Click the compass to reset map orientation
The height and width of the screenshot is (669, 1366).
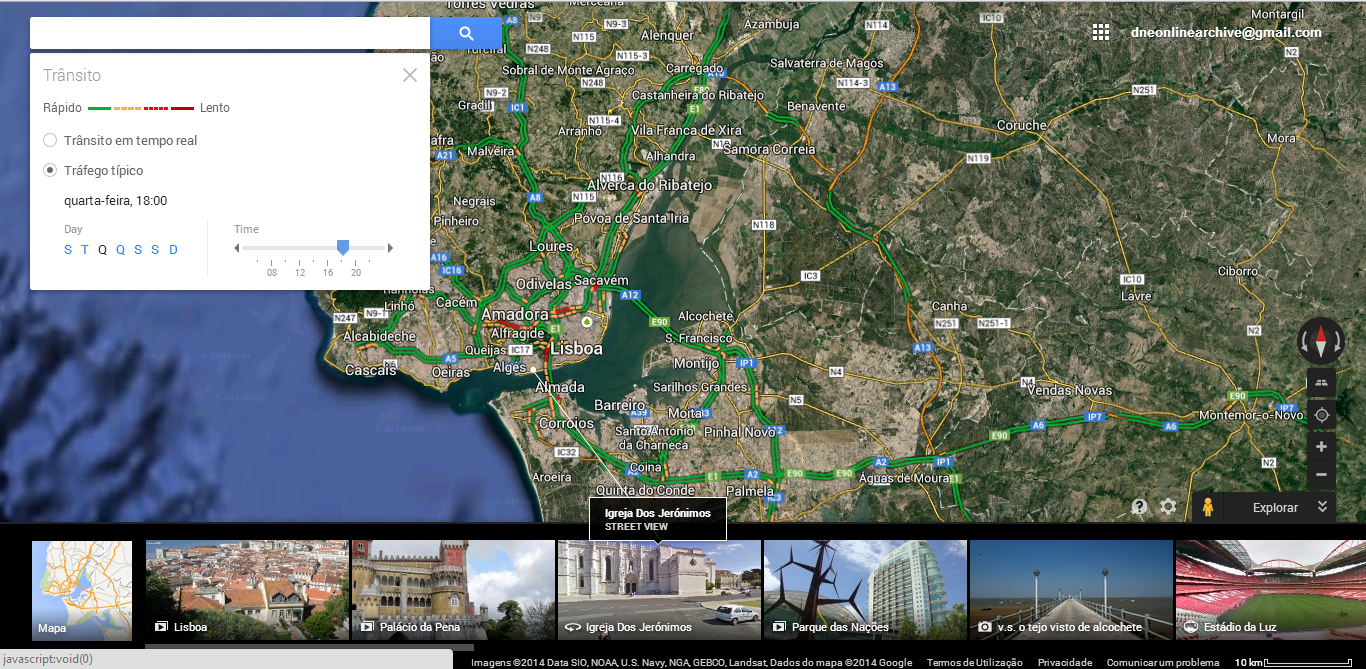click(1320, 340)
